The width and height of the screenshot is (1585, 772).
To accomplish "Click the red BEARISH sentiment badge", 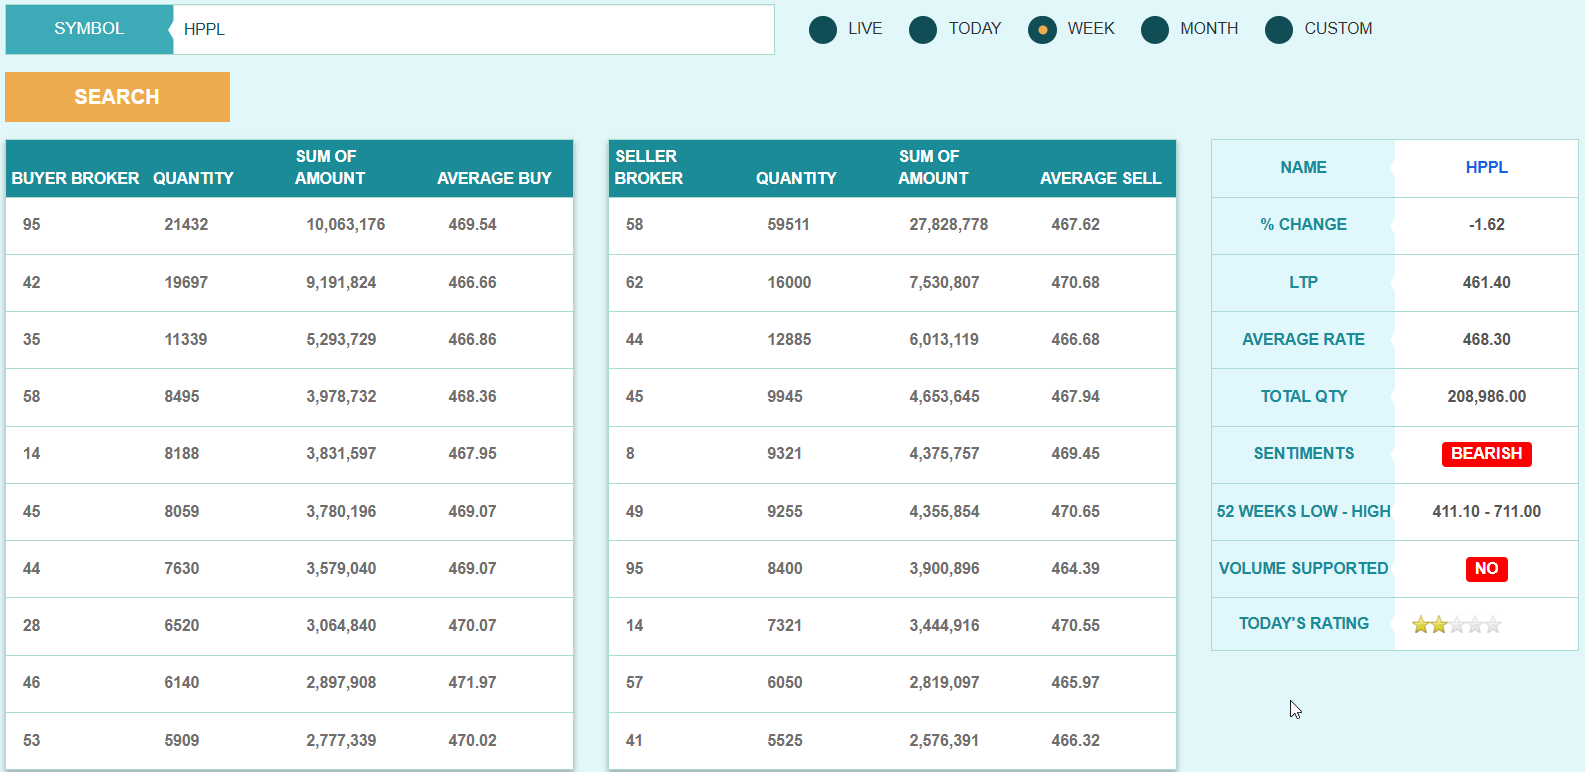I will pyautogui.click(x=1486, y=454).
